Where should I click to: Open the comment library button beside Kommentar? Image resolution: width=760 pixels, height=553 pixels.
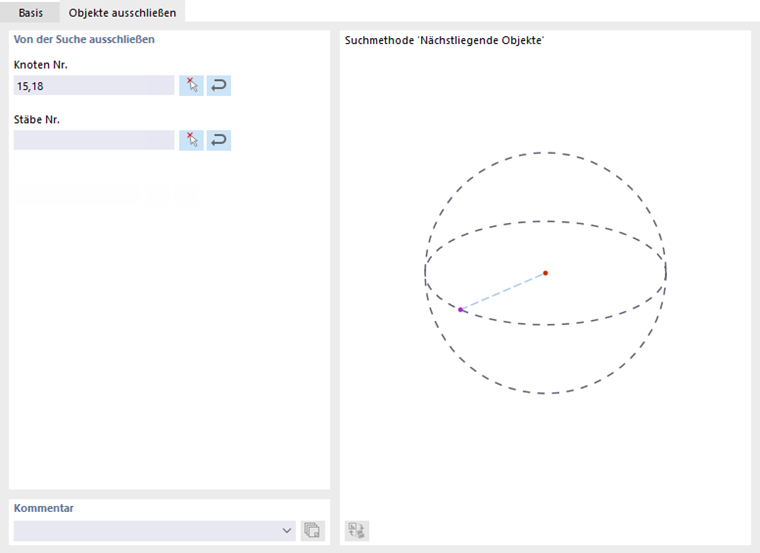point(313,531)
